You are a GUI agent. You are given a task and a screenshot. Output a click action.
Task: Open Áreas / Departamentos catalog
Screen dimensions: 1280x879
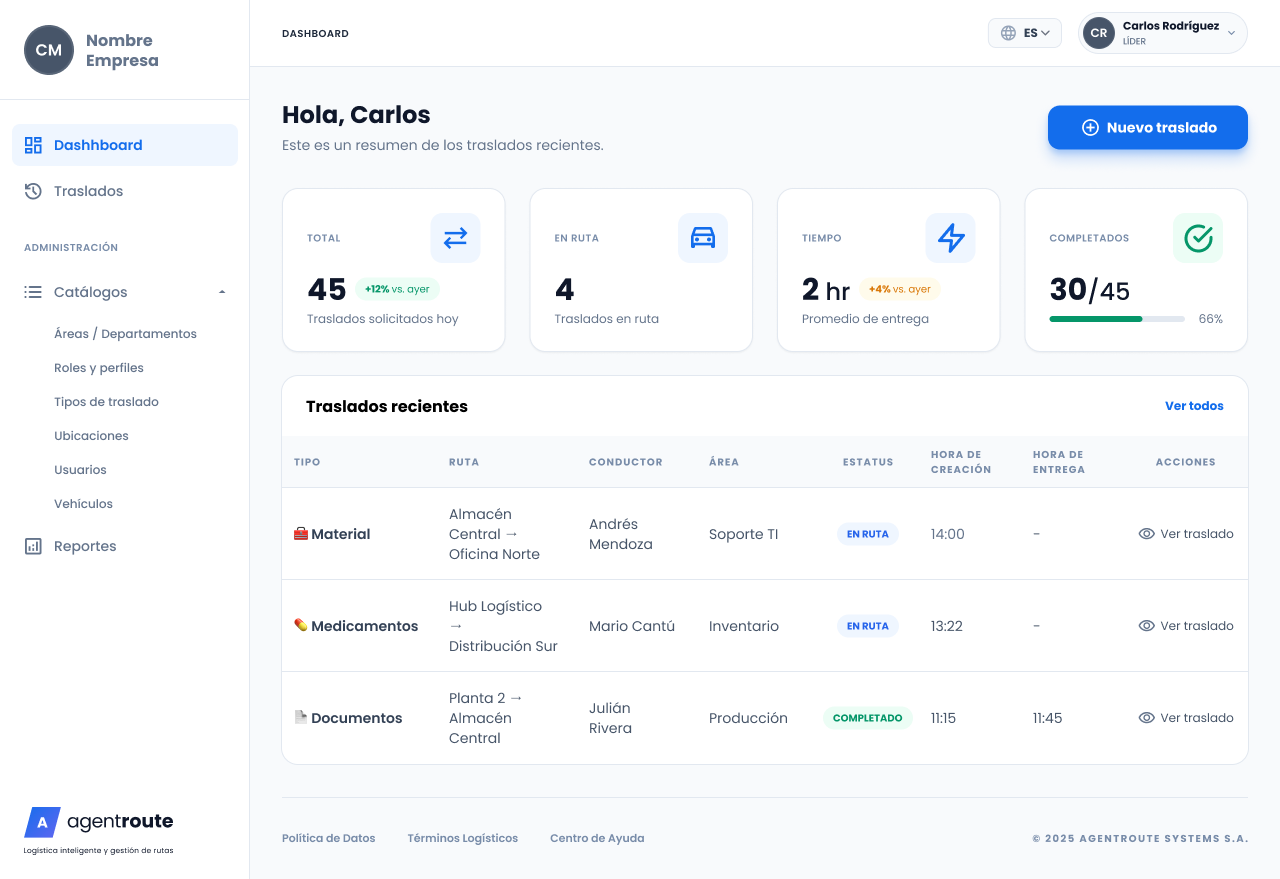pos(125,334)
